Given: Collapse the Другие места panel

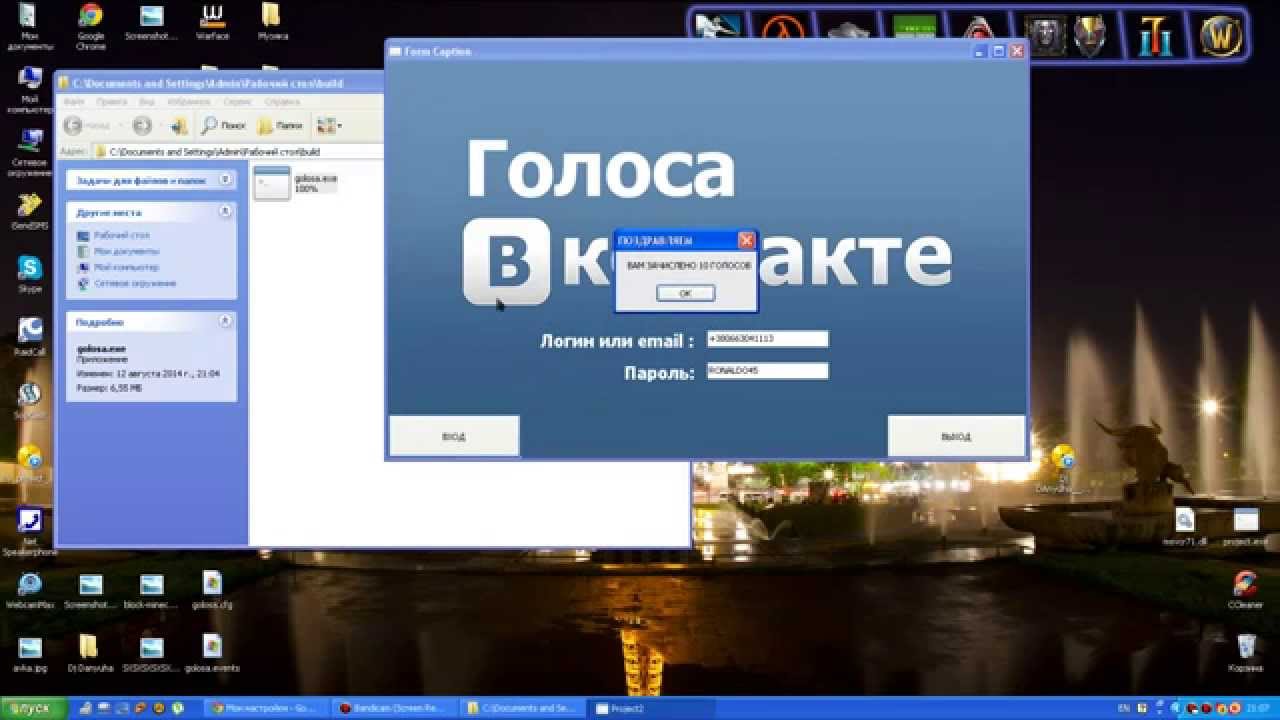Looking at the screenshot, I should tap(225, 212).
